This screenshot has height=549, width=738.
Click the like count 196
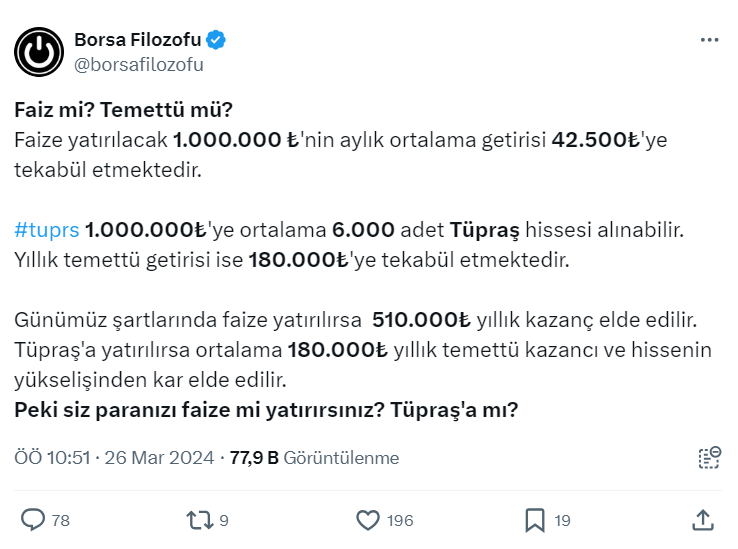pos(401,520)
